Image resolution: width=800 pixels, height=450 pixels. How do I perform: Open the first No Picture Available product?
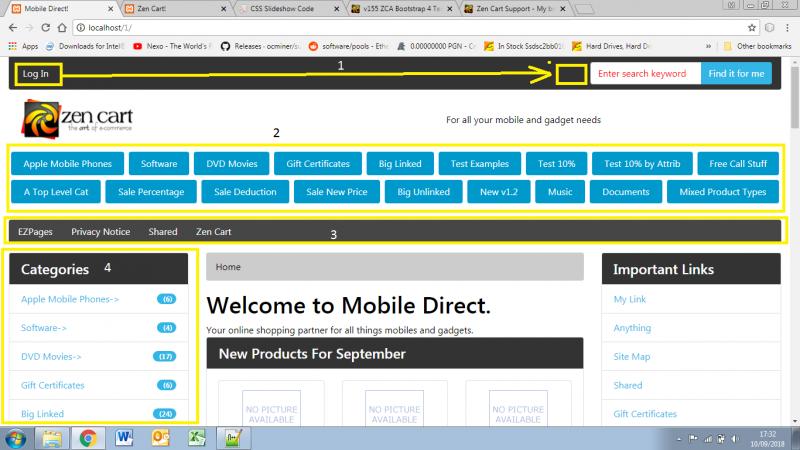click(271, 408)
